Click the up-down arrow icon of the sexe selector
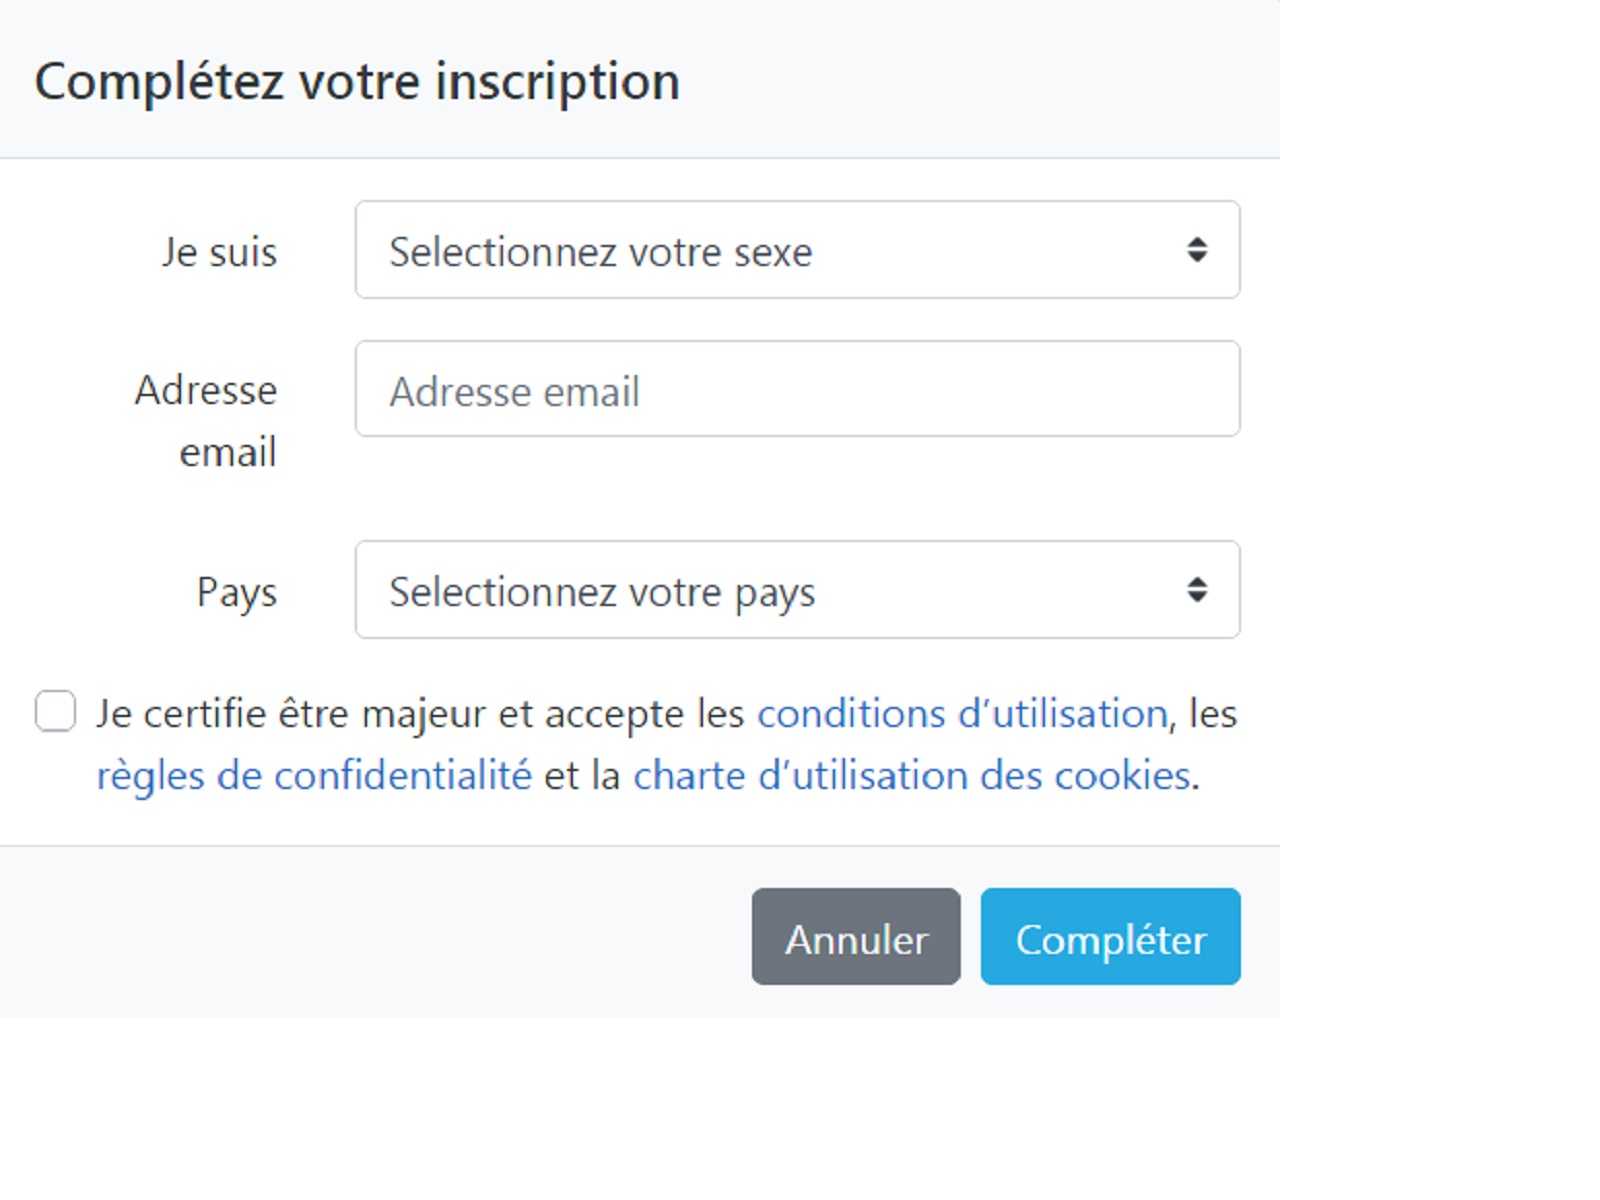The width and height of the screenshot is (1600, 1200). pos(1196,250)
